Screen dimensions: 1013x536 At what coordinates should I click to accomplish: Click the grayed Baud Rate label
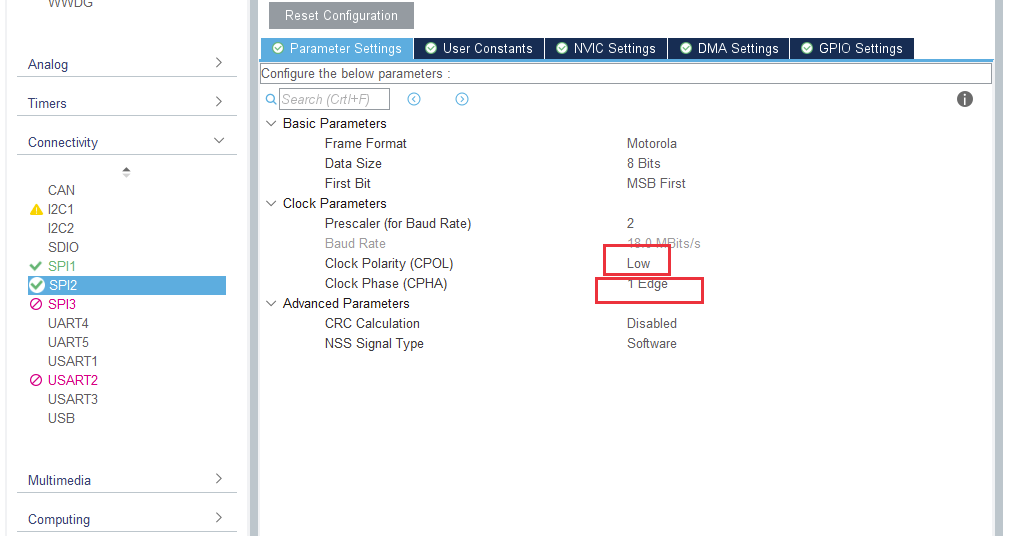pyautogui.click(x=355, y=243)
